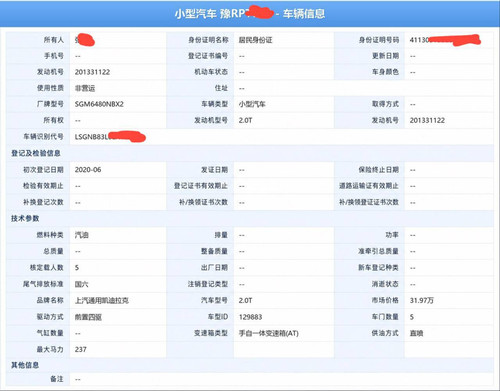Click the 登记证书有效期止 label

201,186
